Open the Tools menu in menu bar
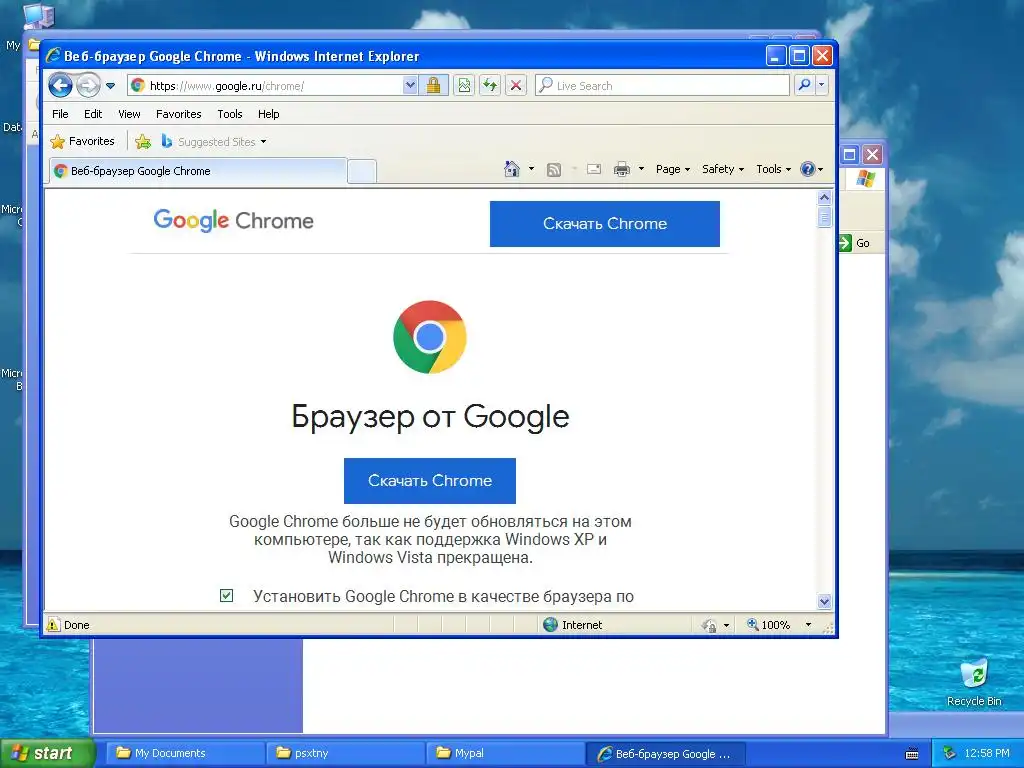Screen dimensions: 1024x768 230,114
